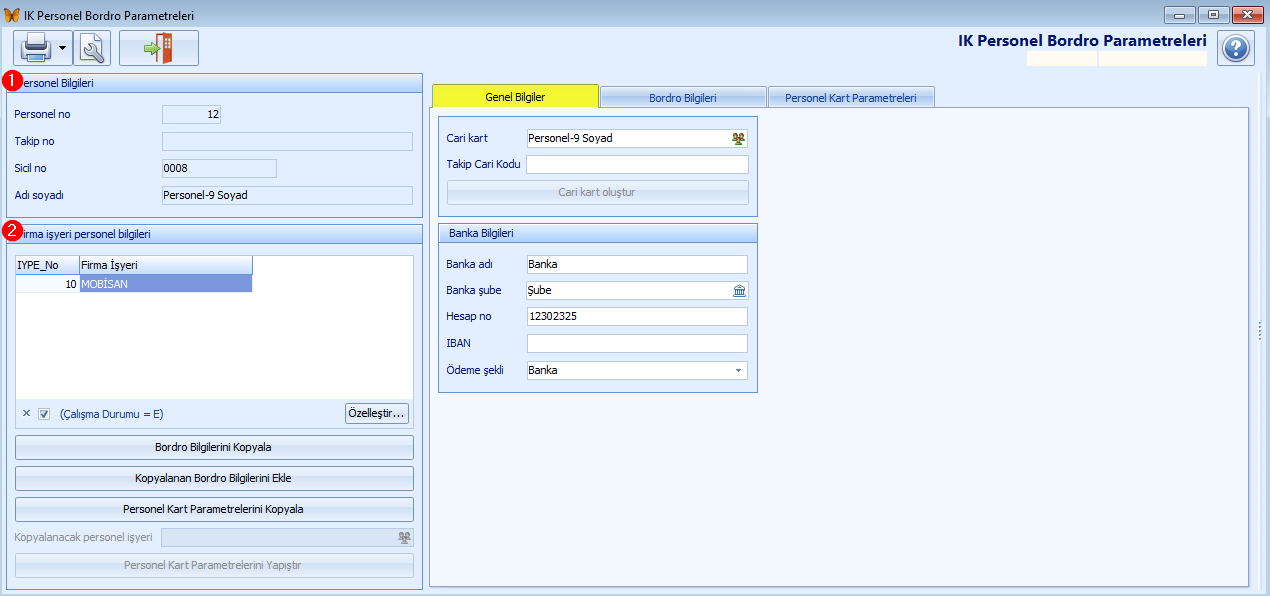Open help with question mark icon
Image resolution: width=1270 pixels, height=596 pixels.
(1236, 48)
